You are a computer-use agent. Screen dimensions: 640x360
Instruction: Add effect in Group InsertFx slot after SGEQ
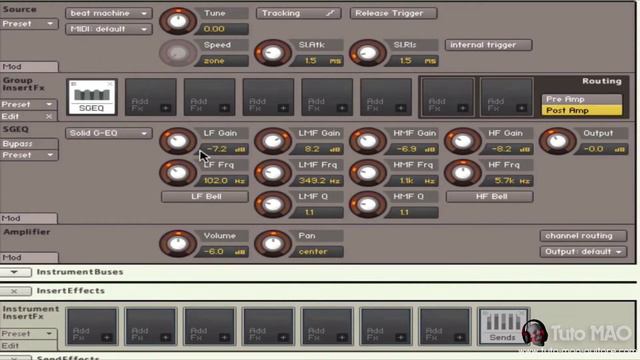(x=151, y=97)
